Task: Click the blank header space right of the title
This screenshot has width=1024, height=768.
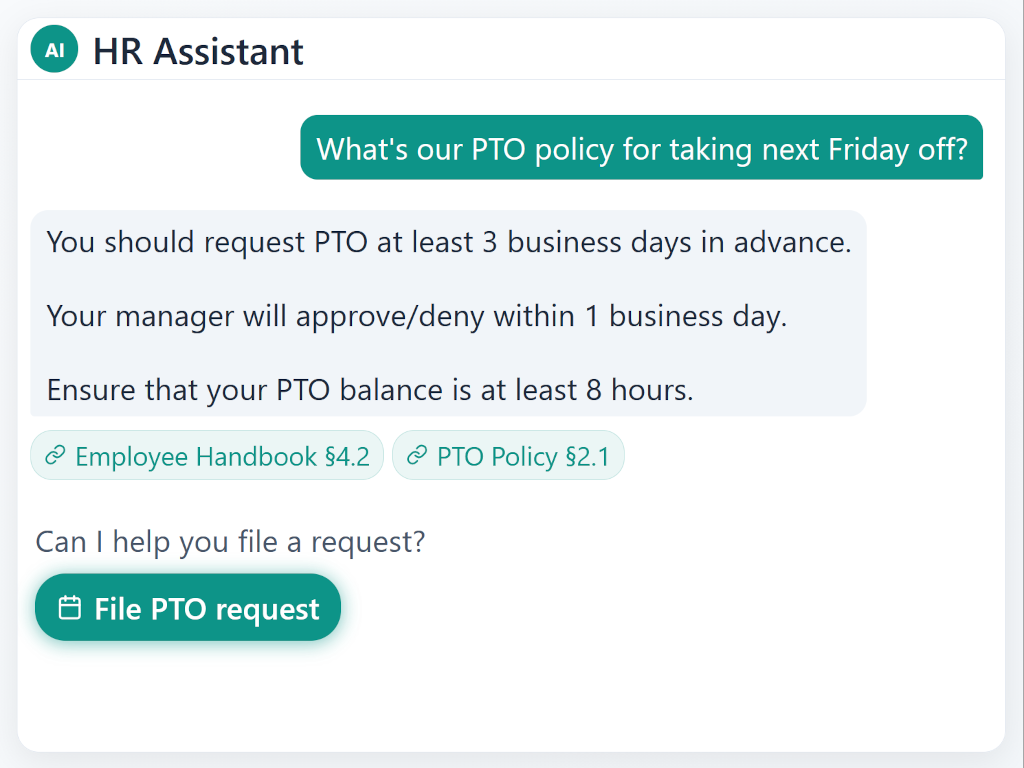Action: click(x=650, y=50)
